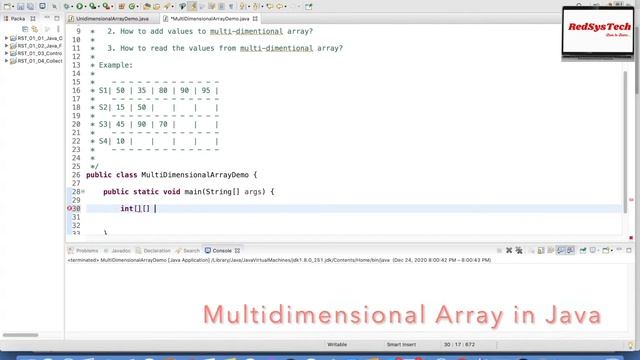The width and height of the screenshot is (640, 360).
Task: Switch to UnidimensionalArrayDemo.java tab
Action: (112, 19)
